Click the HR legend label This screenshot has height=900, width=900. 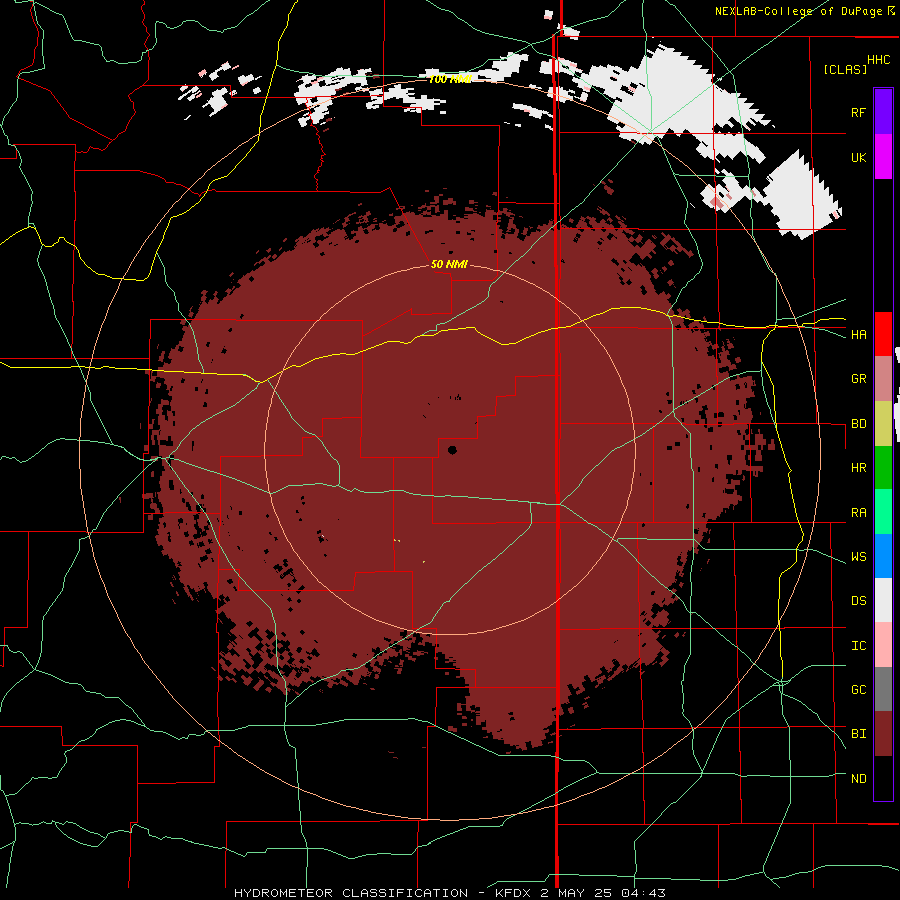(x=858, y=468)
